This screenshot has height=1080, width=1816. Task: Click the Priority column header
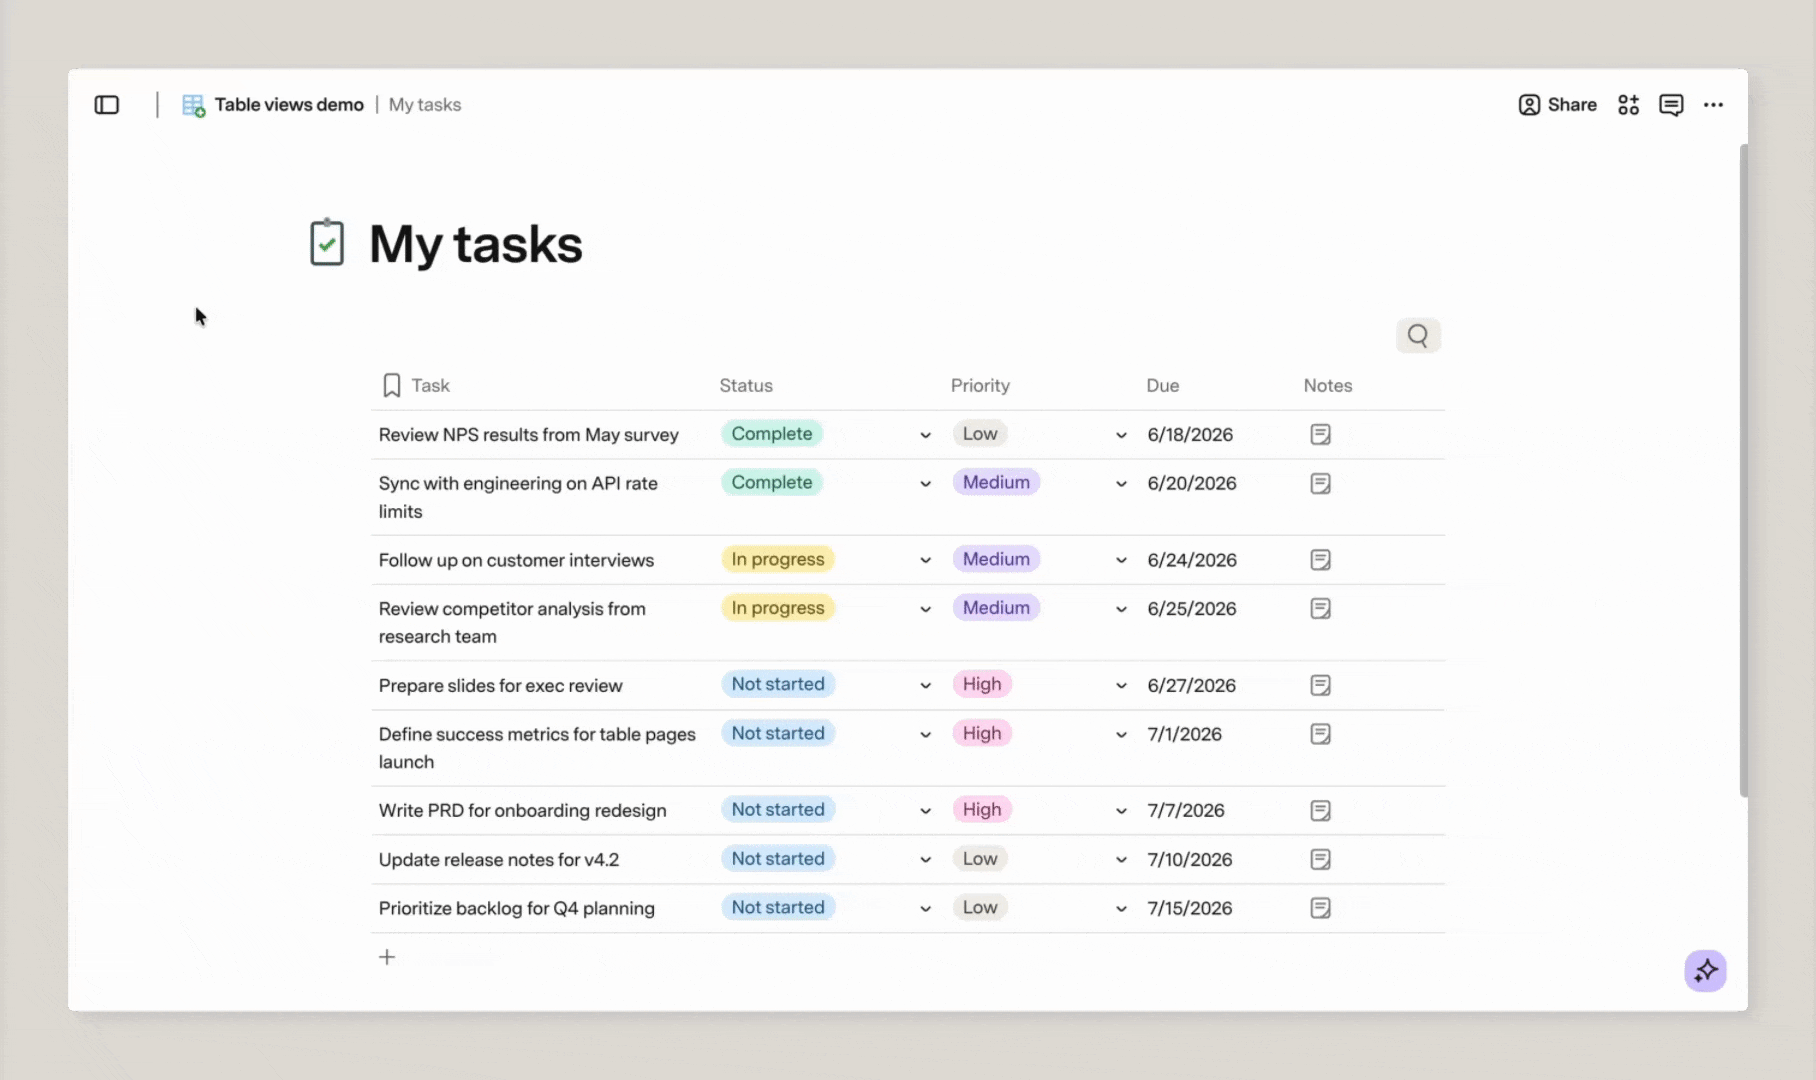pyautogui.click(x=980, y=386)
